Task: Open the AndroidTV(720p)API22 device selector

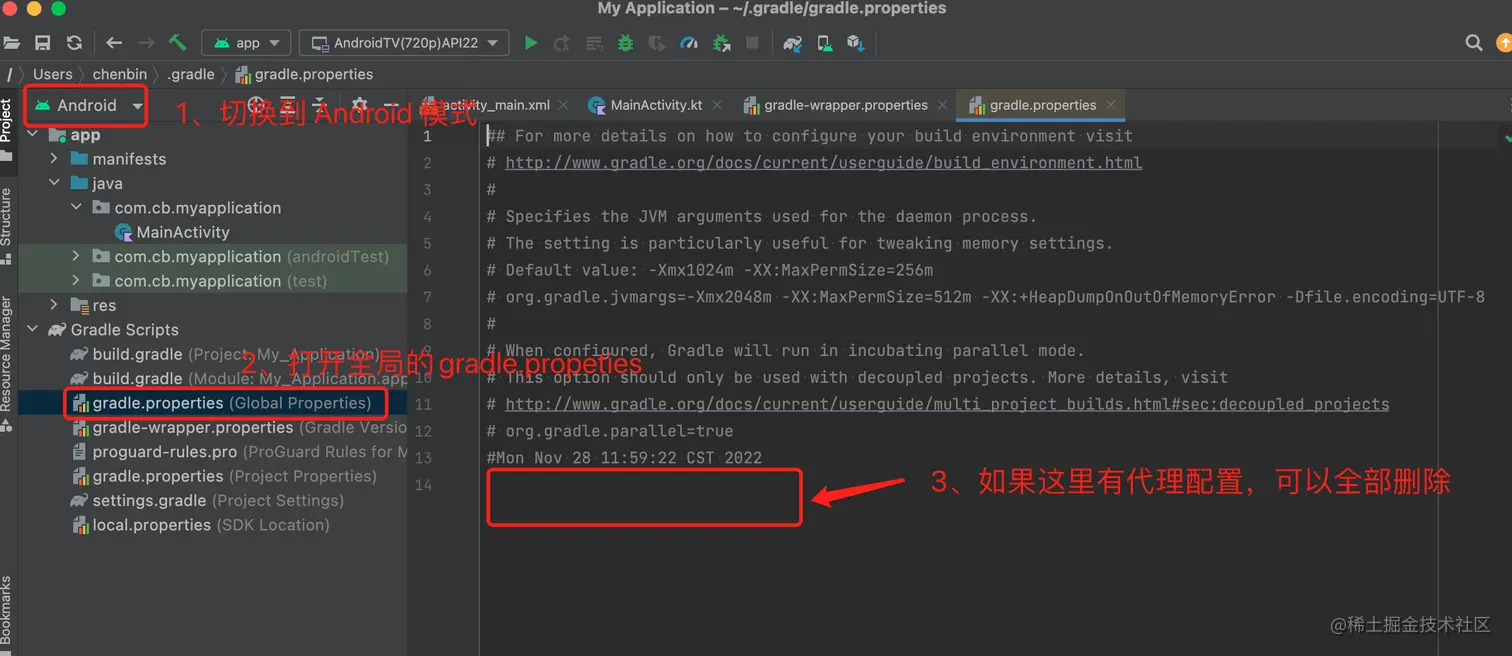Action: click(403, 43)
